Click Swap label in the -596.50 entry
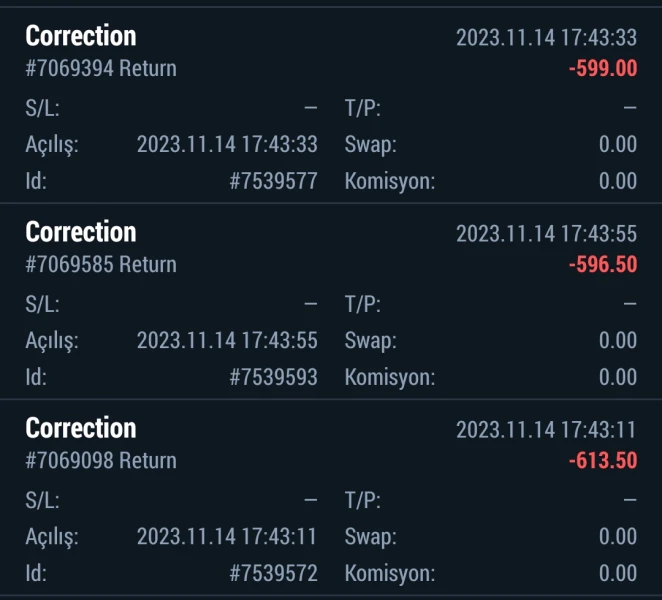This screenshot has width=662, height=600. pos(370,341)
